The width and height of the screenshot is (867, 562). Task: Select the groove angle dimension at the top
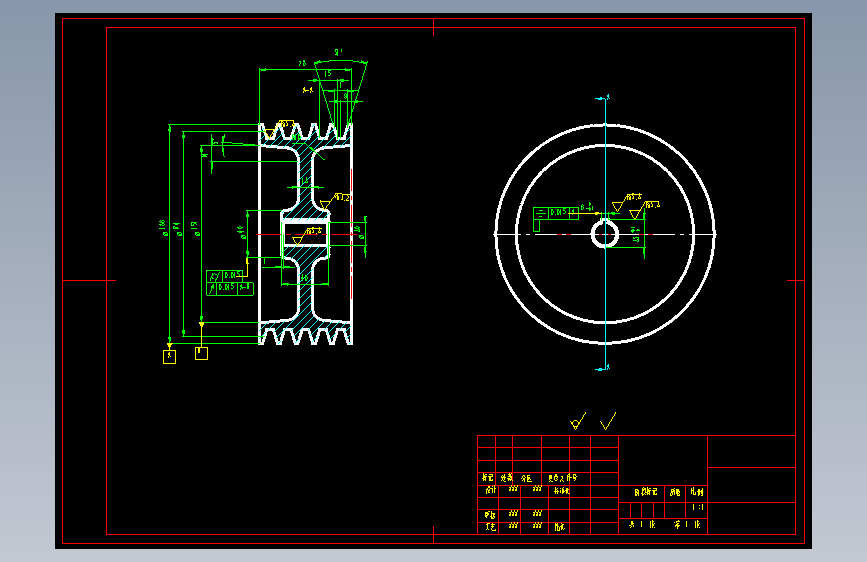click(338, 53)
